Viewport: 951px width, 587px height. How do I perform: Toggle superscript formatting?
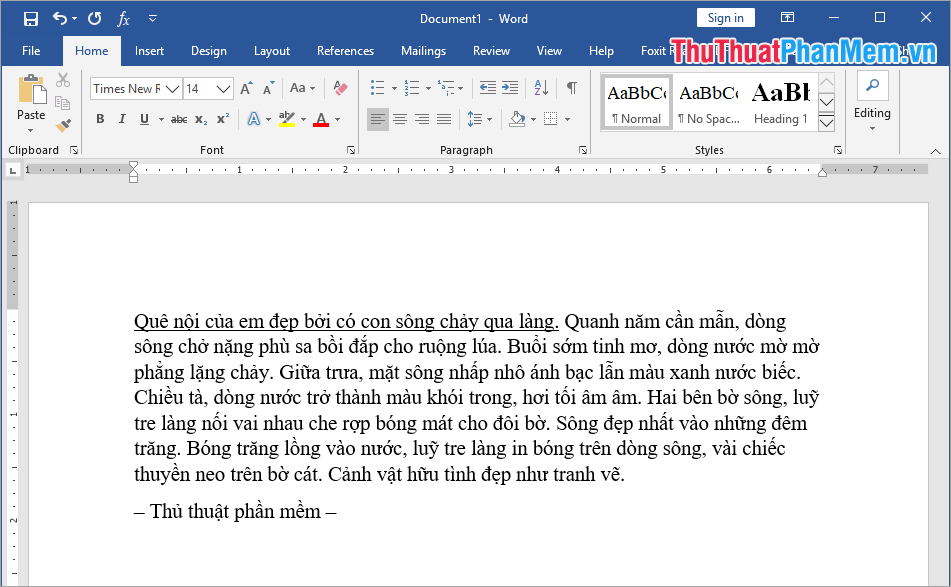[223, 119]
